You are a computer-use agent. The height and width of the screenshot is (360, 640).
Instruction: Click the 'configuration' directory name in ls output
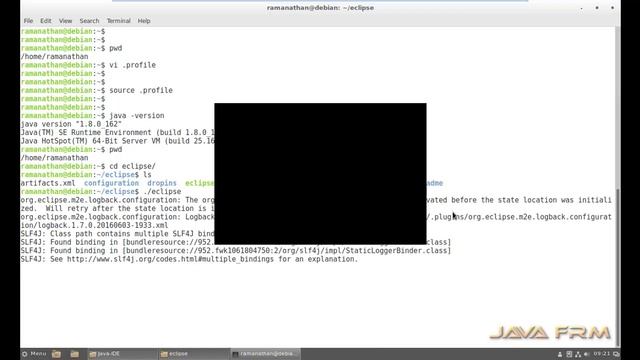[111, 183]
